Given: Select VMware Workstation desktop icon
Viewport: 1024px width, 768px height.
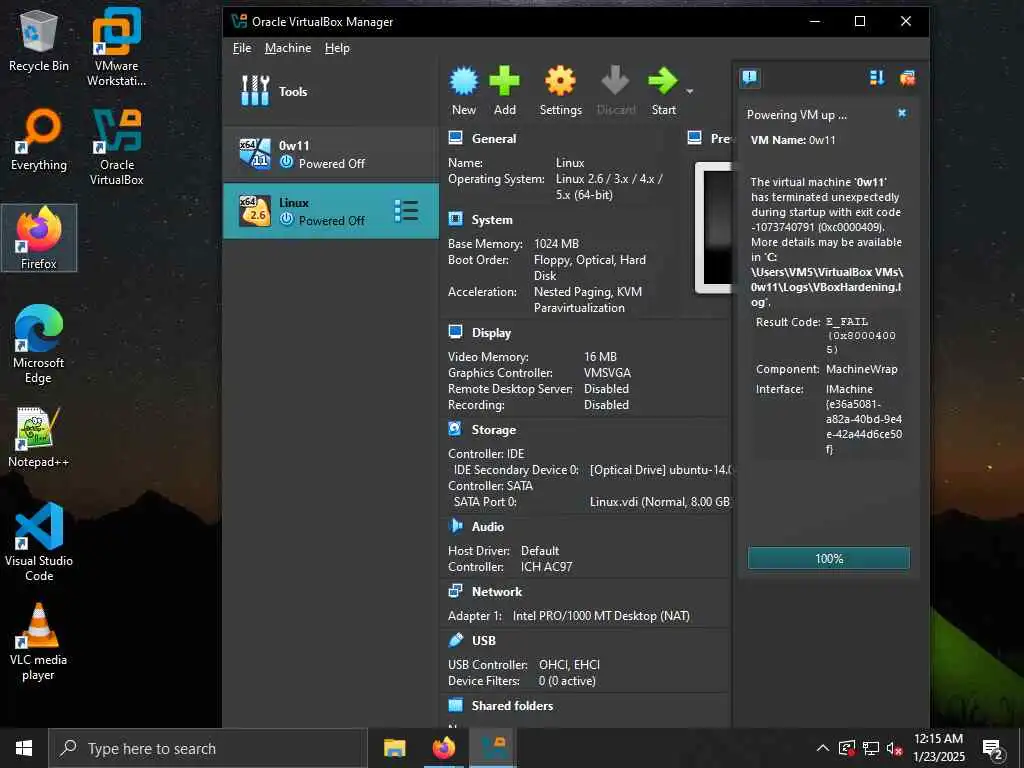Looking at the screenshot, I should pyautogui.click(x=116, y=48).
